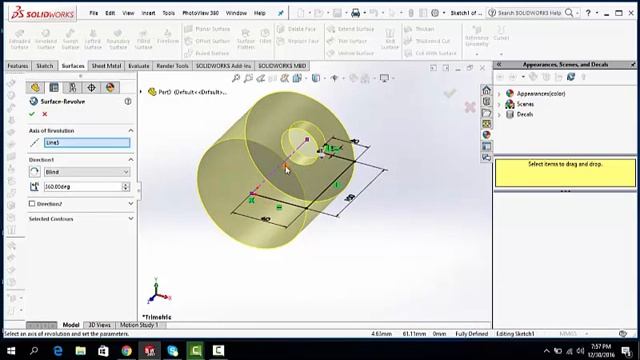640x360 pixels.
Task: Open Custom Properties task pane tab
Action: (486, 146)
